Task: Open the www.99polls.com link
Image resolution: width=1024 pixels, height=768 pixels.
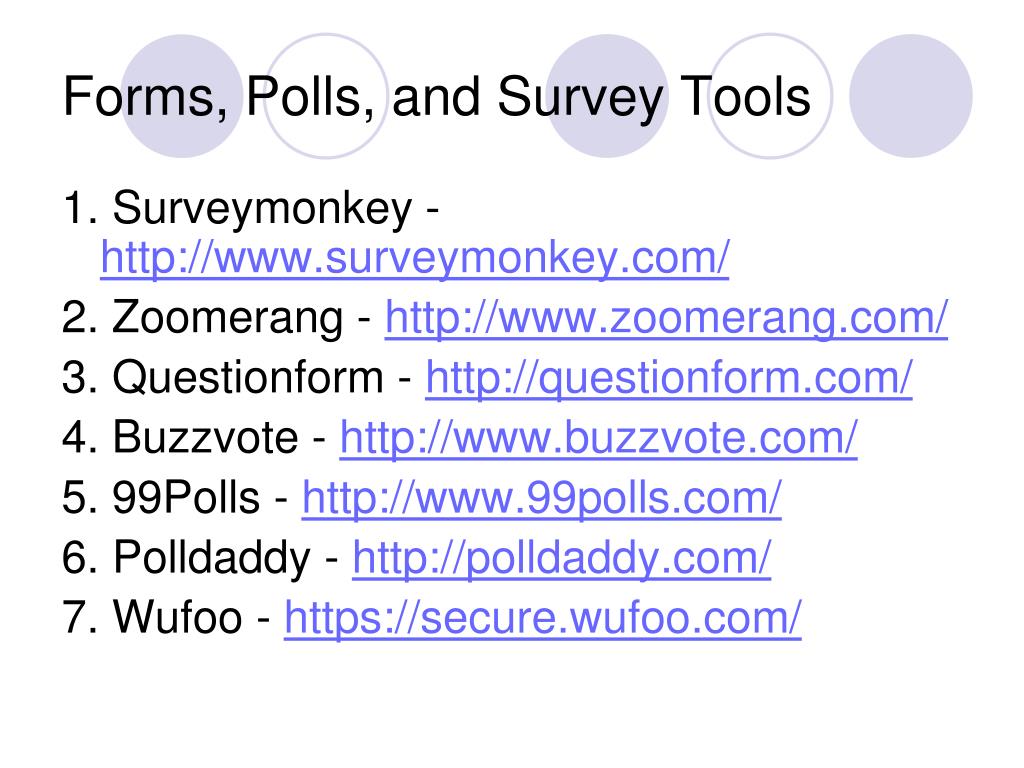Action: tap(541, 498)
